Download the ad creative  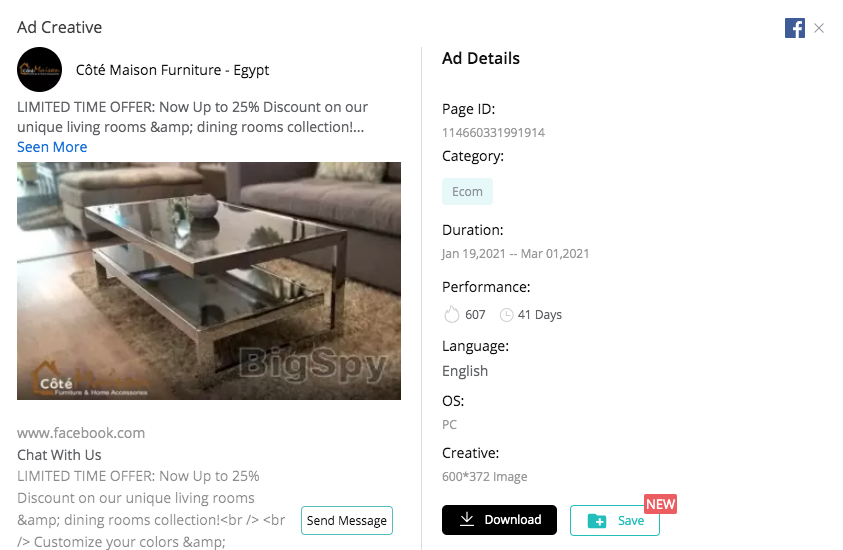[499, 520]
